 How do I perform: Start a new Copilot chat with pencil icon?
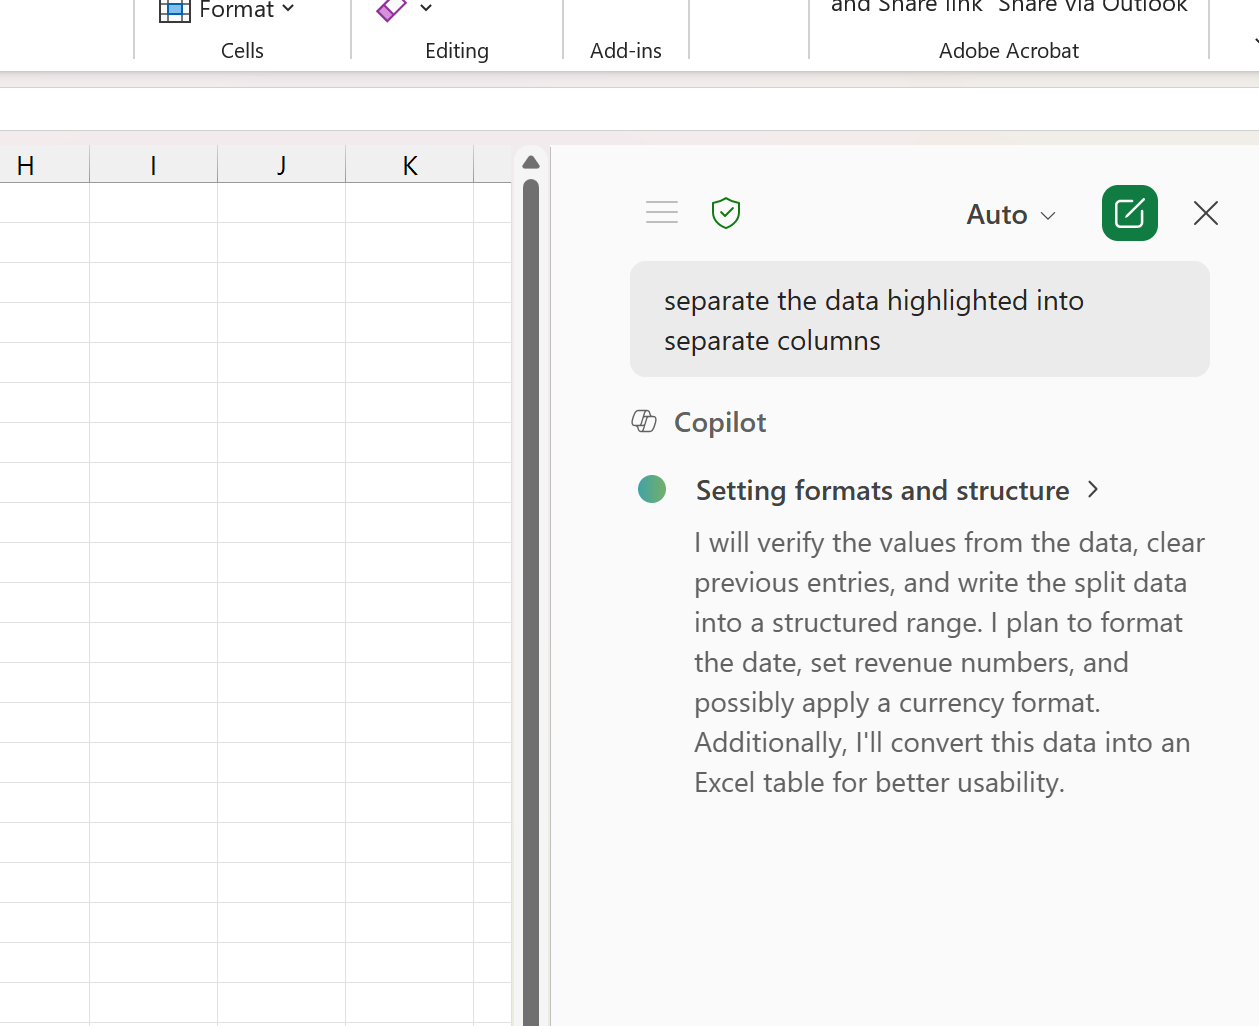tap(1129, 213)
